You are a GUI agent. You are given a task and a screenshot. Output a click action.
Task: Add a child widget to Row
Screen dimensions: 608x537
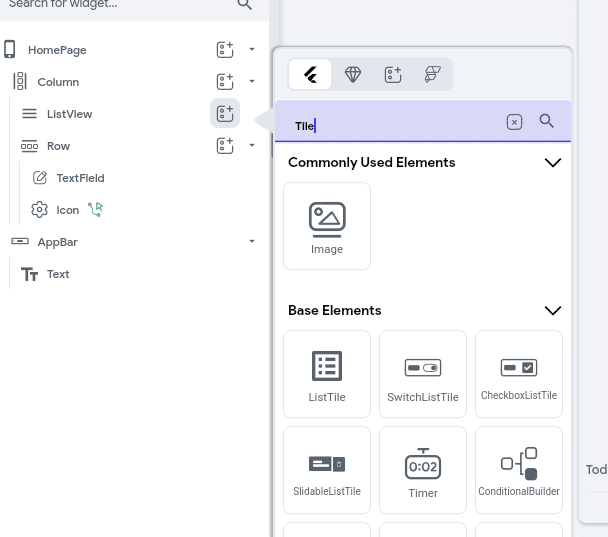[225, 145]
